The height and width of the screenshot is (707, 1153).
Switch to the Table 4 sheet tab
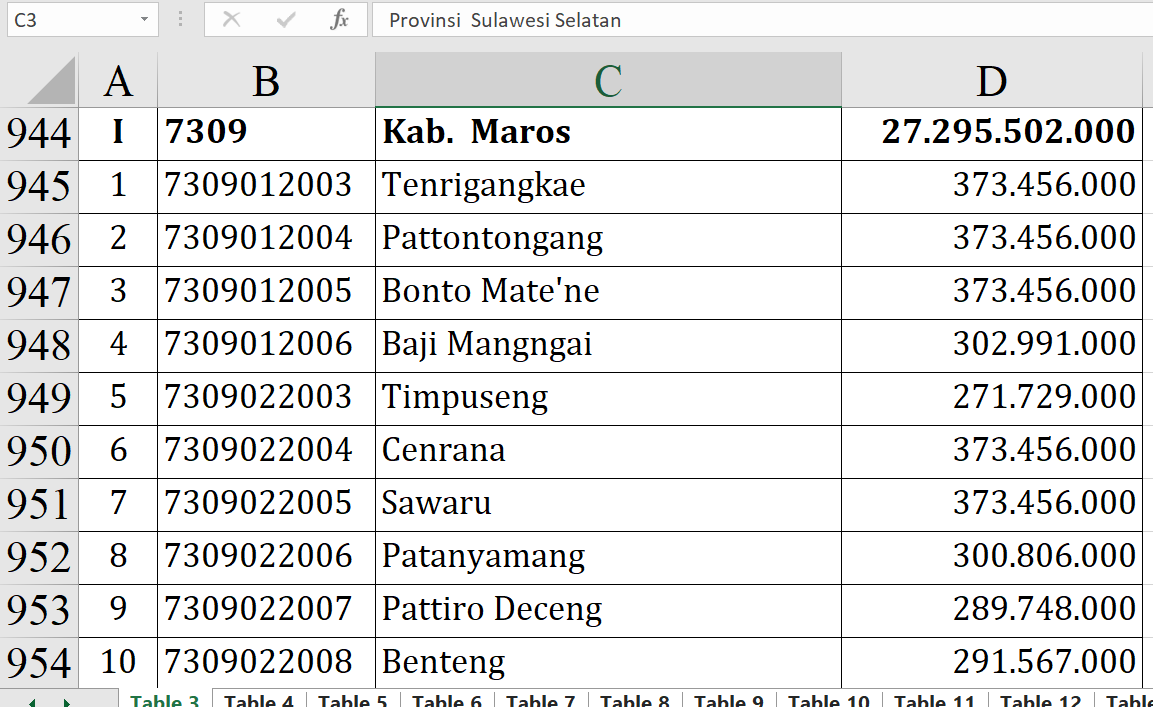[258, 700]
